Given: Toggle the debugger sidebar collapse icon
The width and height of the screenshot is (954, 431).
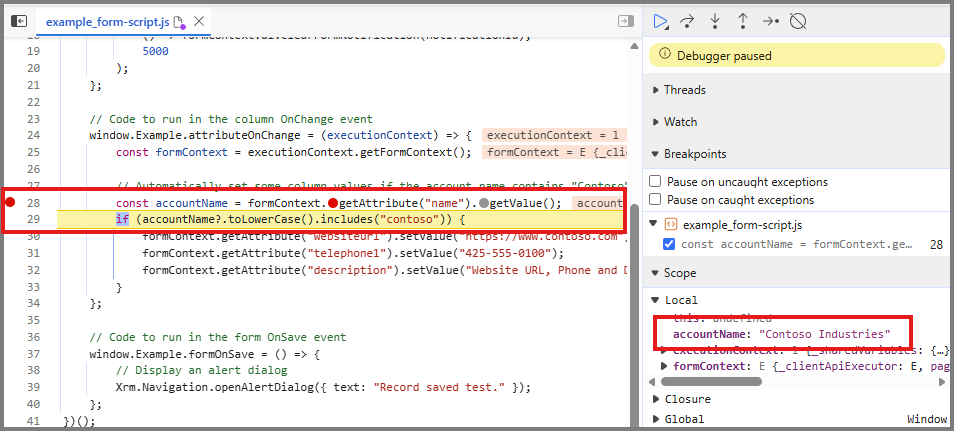Looking at the screenshot, I should click(x=625, y=21).
